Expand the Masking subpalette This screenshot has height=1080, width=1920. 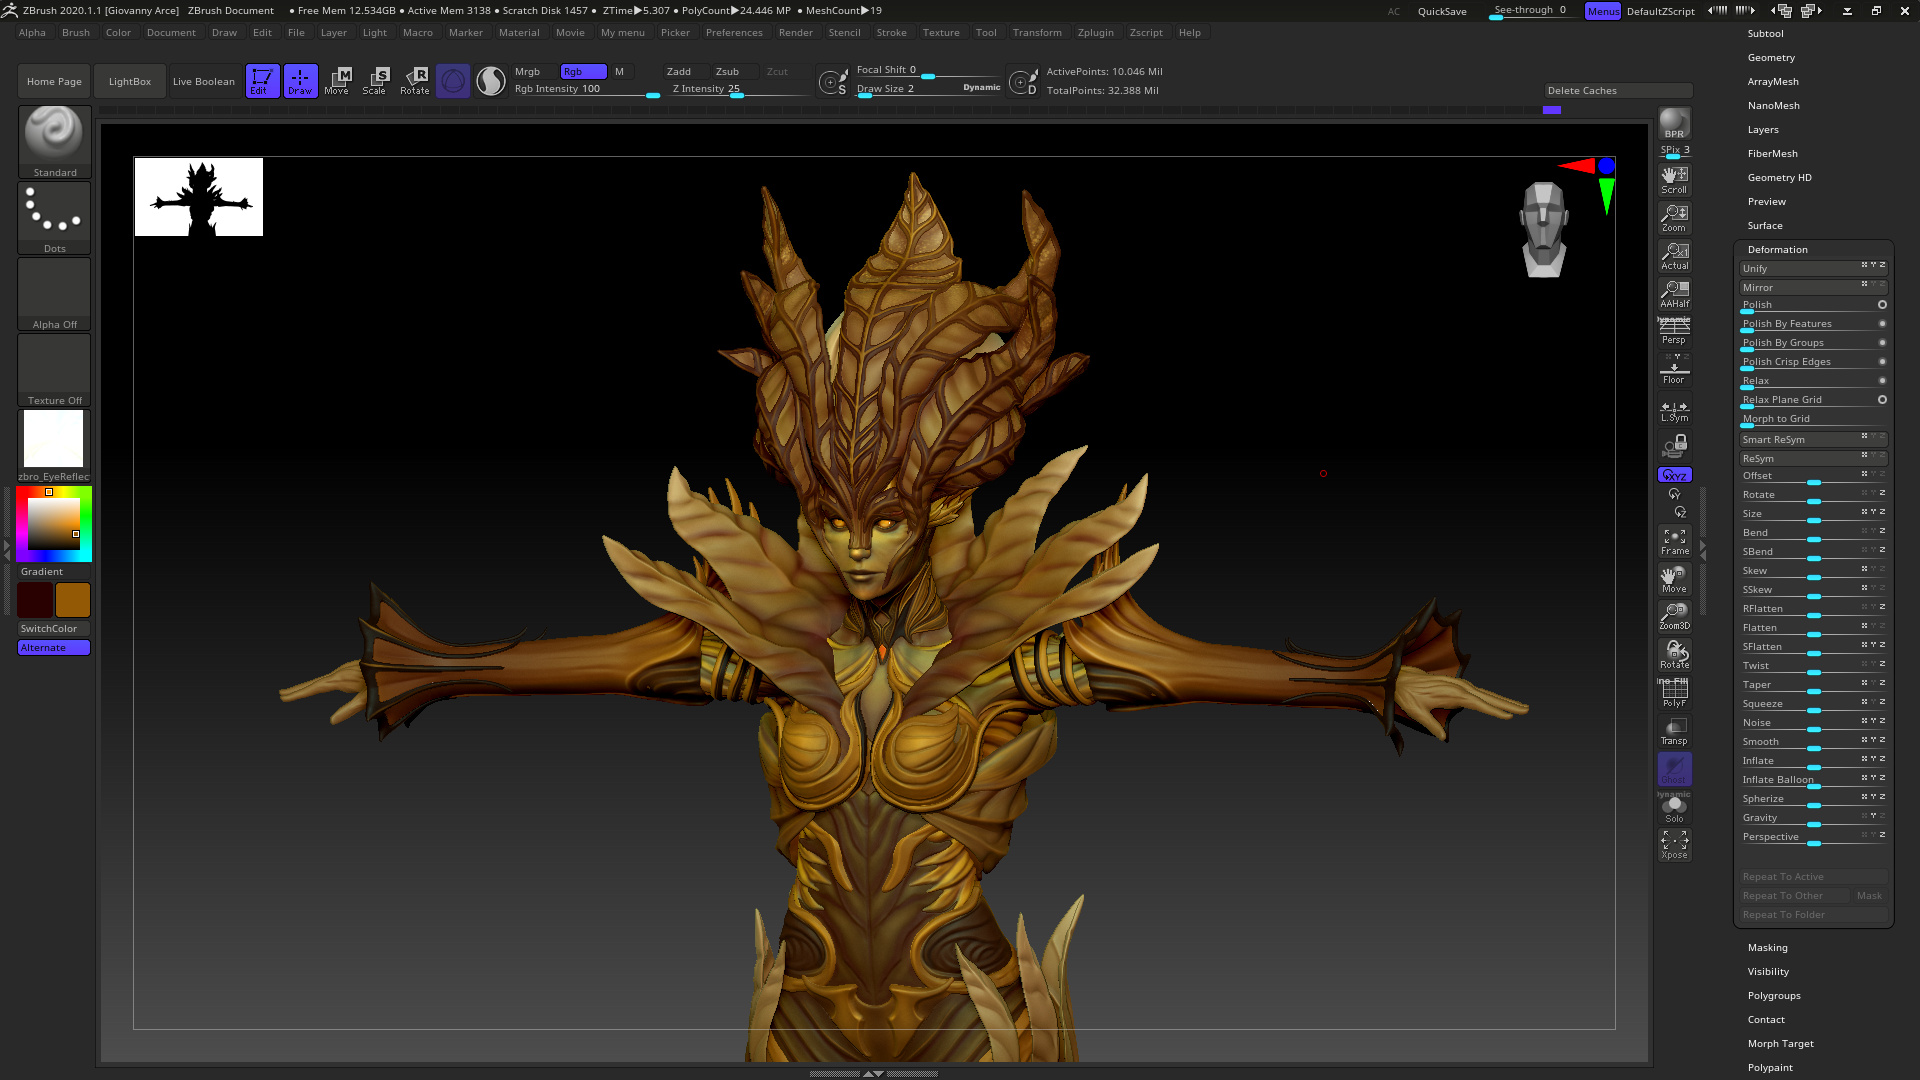[x=1767, y=947]
